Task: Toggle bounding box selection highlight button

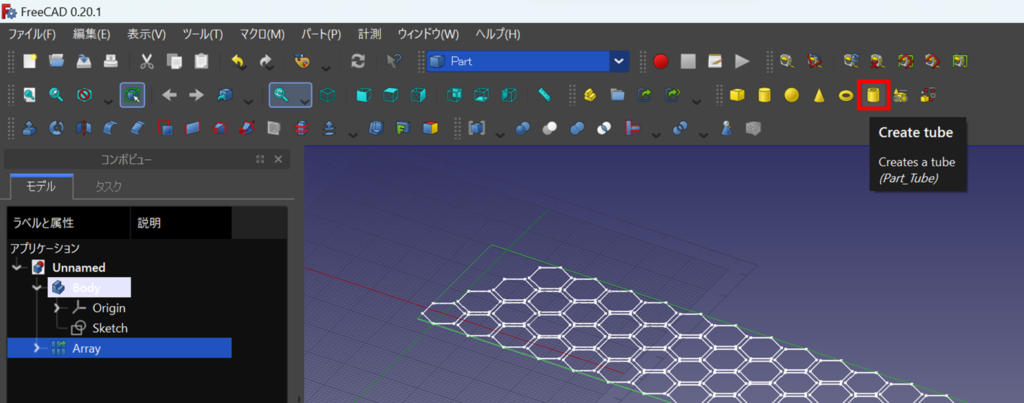Action: [132, 95]
